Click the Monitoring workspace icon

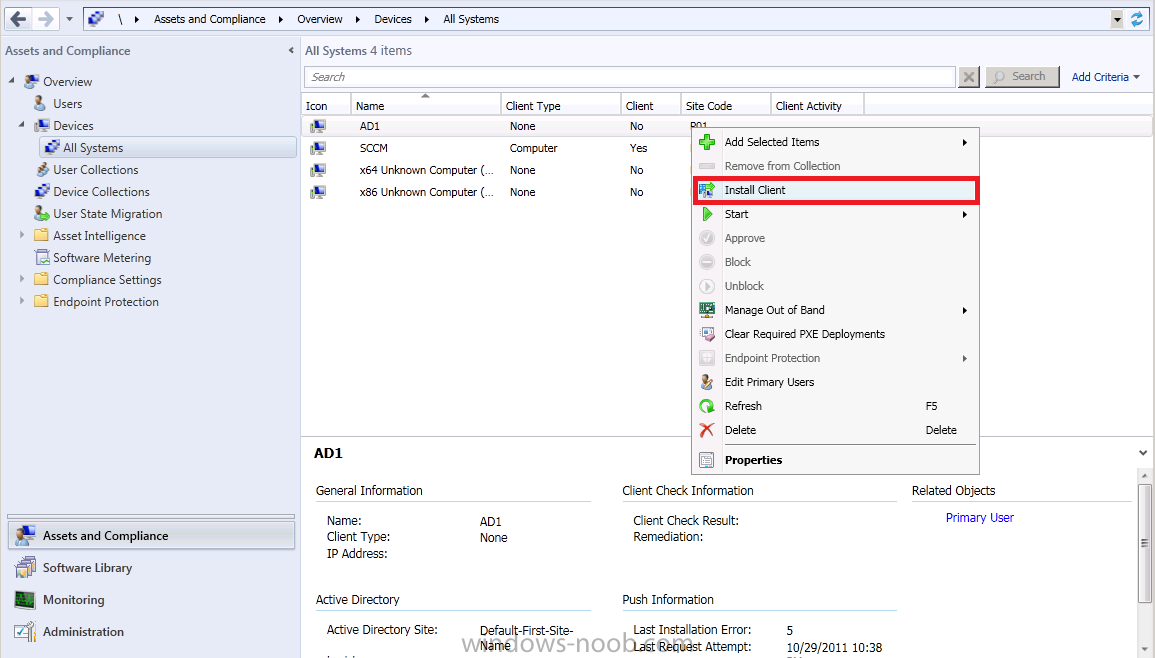pyautogui.click(x=25, y=600)
